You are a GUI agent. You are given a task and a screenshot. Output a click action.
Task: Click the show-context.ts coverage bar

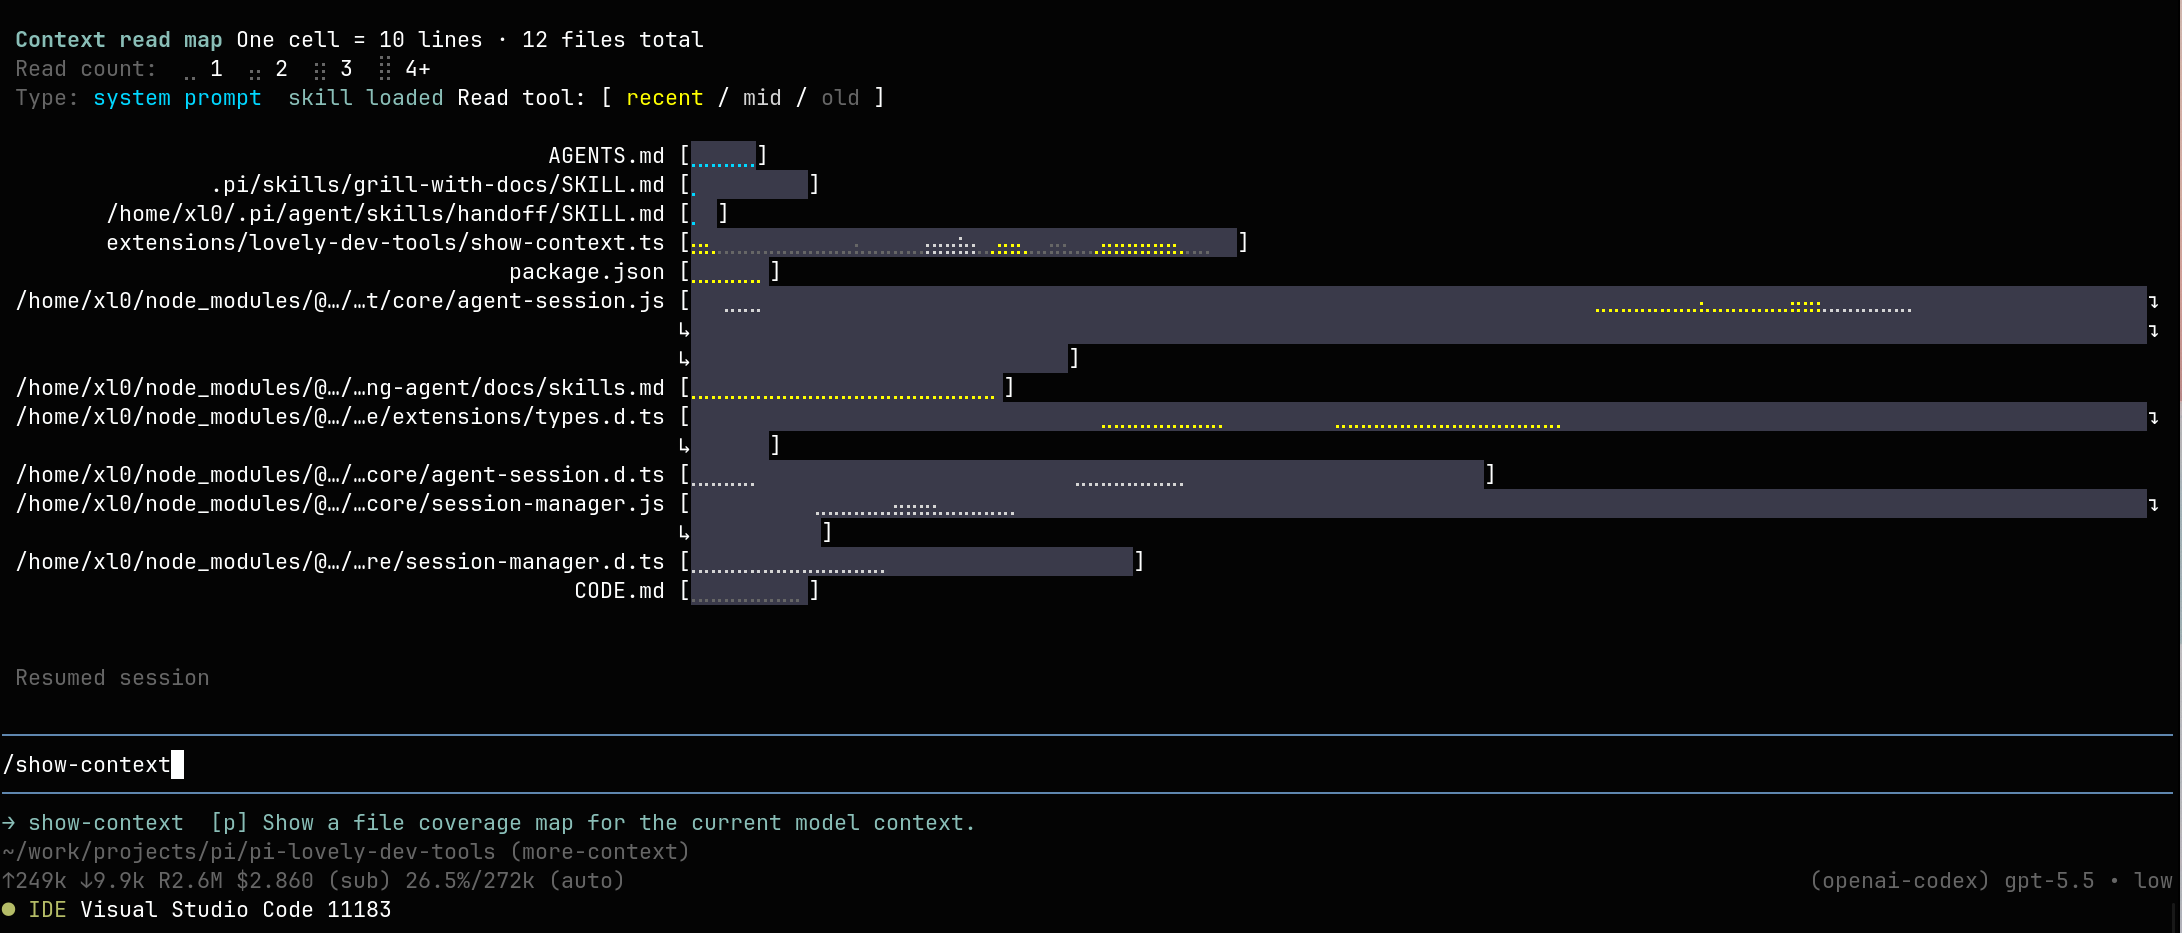[x=964, y=243]
